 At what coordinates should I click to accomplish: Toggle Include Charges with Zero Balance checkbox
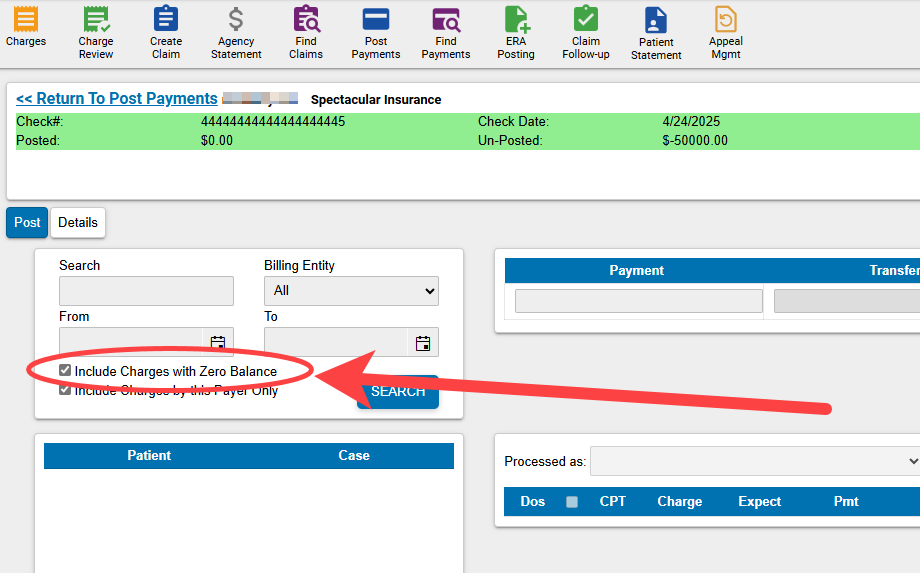(65, 371)
